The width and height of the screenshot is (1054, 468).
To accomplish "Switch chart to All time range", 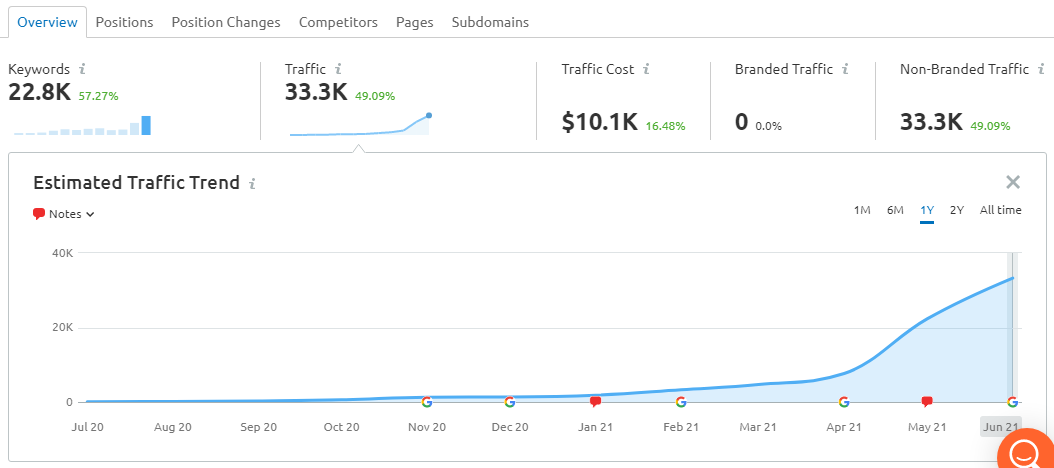I will click(1000, 210).
